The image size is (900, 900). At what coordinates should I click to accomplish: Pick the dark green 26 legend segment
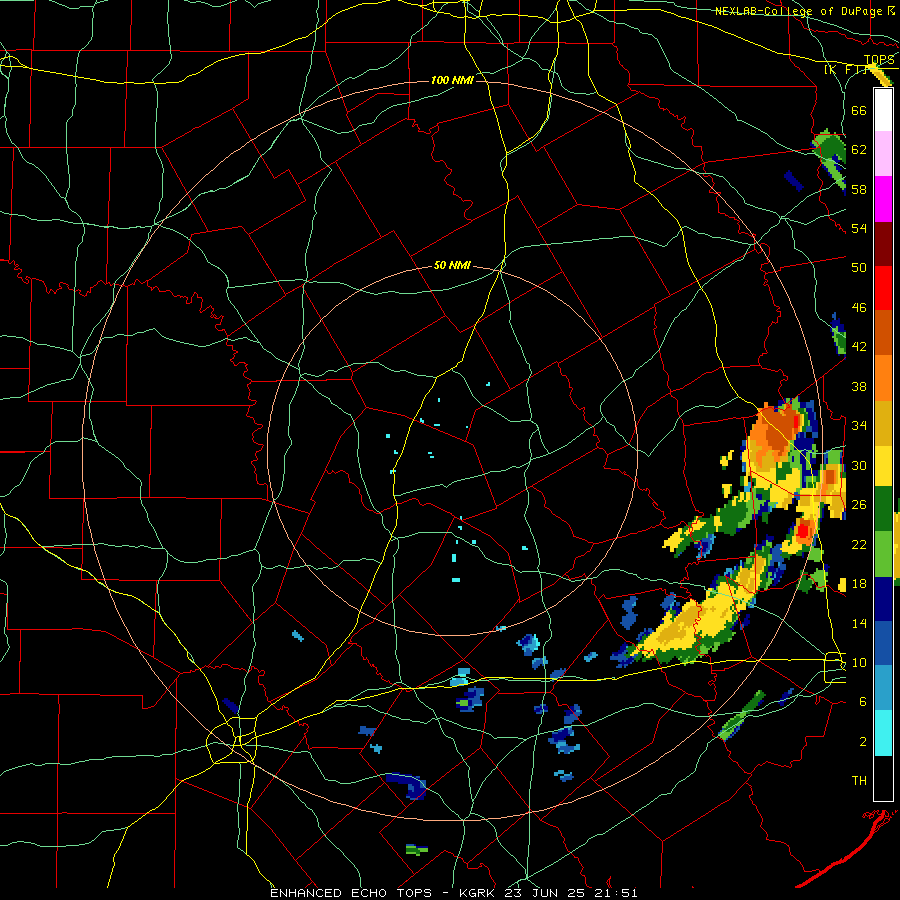[883, 509]
